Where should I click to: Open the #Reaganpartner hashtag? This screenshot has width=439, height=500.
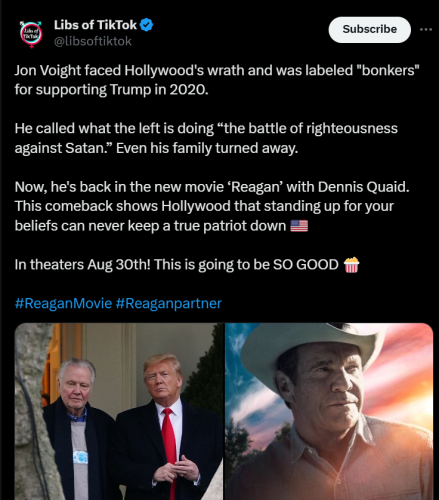pos(169,303)
